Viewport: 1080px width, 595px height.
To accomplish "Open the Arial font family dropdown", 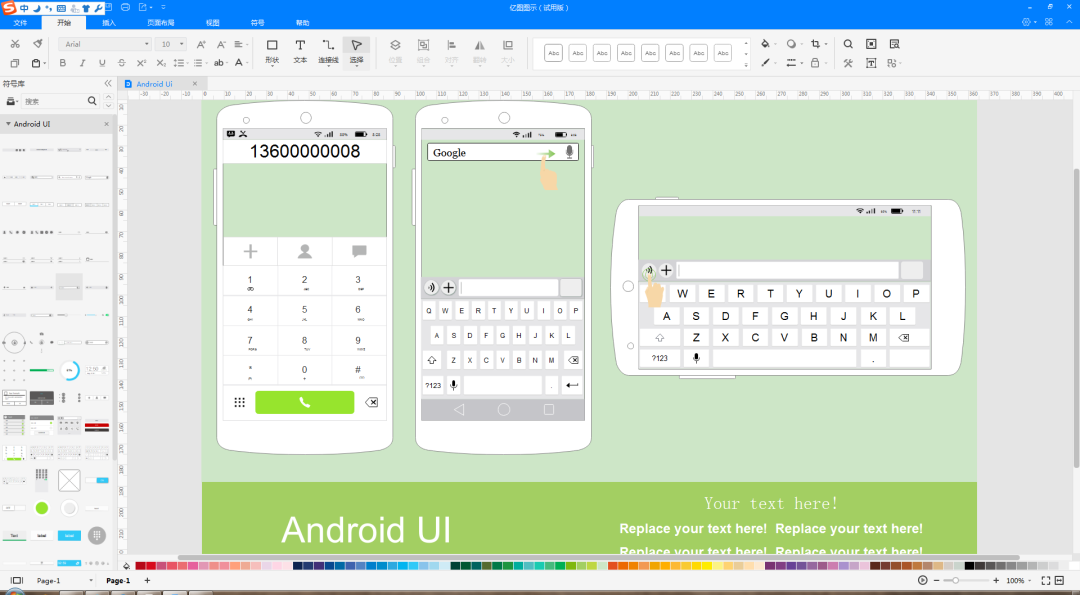I will click(106, 44).
